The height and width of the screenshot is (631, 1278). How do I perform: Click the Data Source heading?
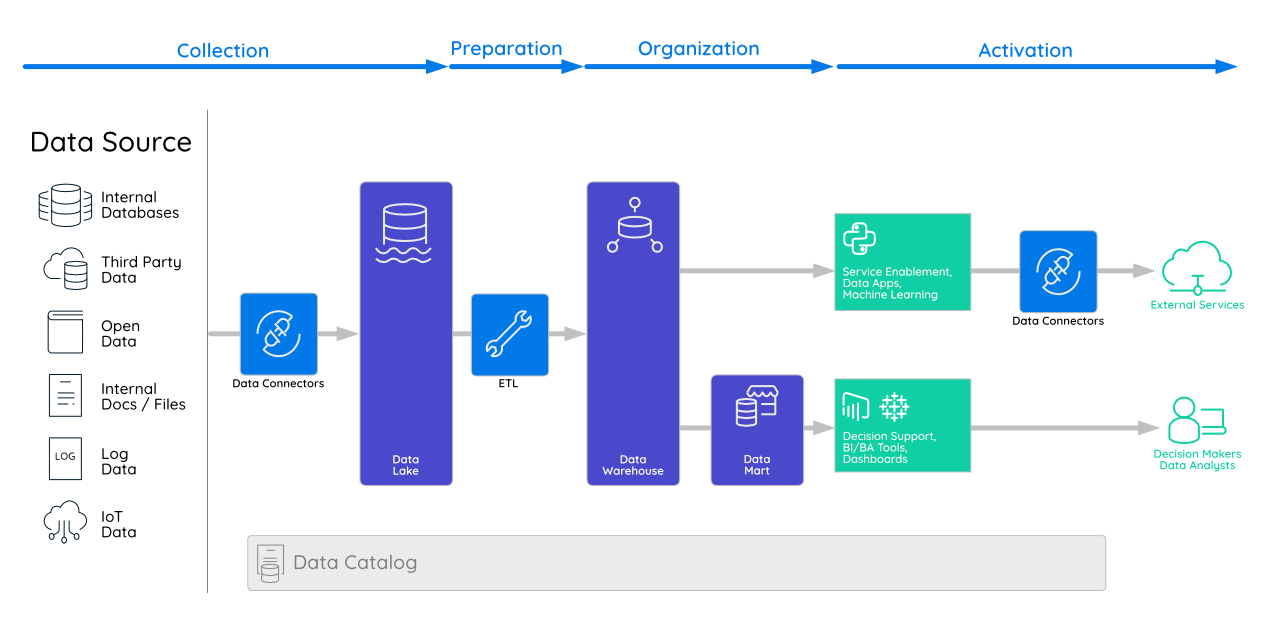(111, 142)
